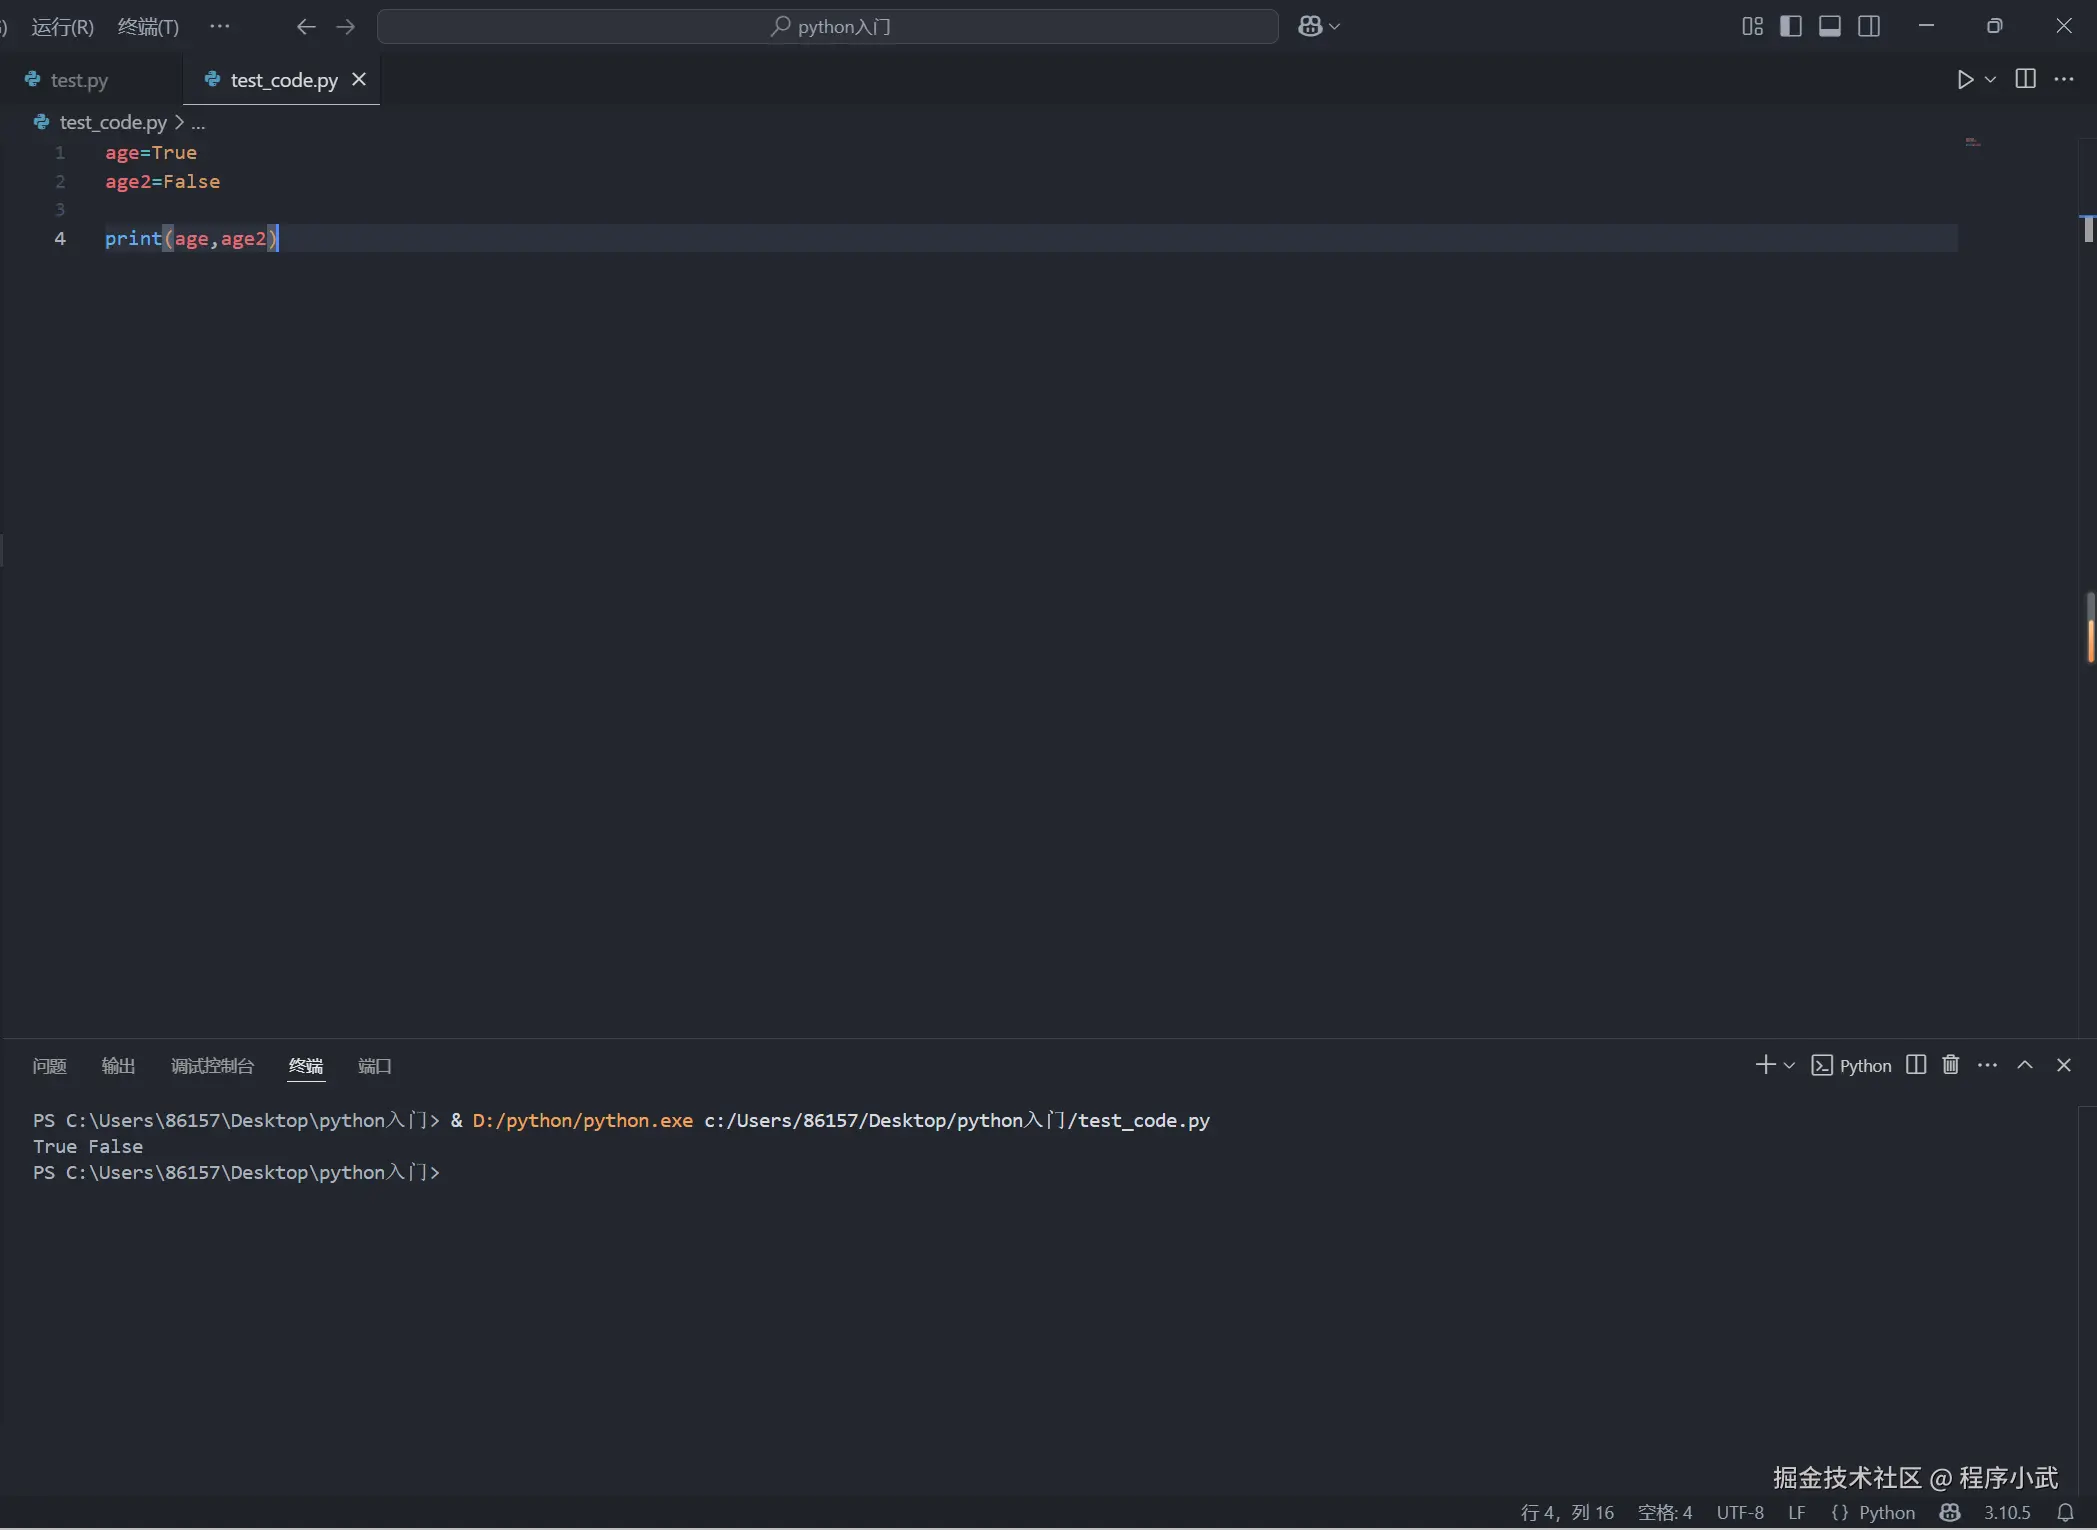Maximize the panel with up chevron
The height and width of the screenshot is (1530, 2097).
coord(2024,1065)
